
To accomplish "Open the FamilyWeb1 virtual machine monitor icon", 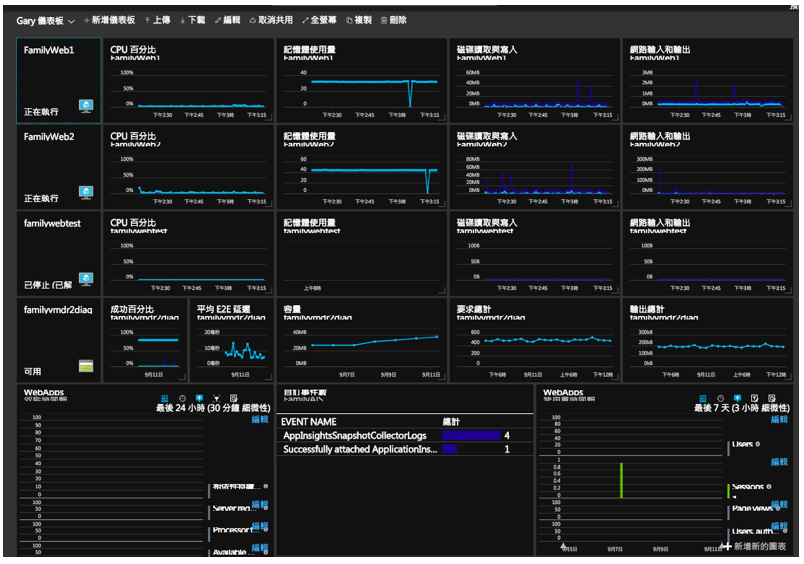I will [86, 106].
